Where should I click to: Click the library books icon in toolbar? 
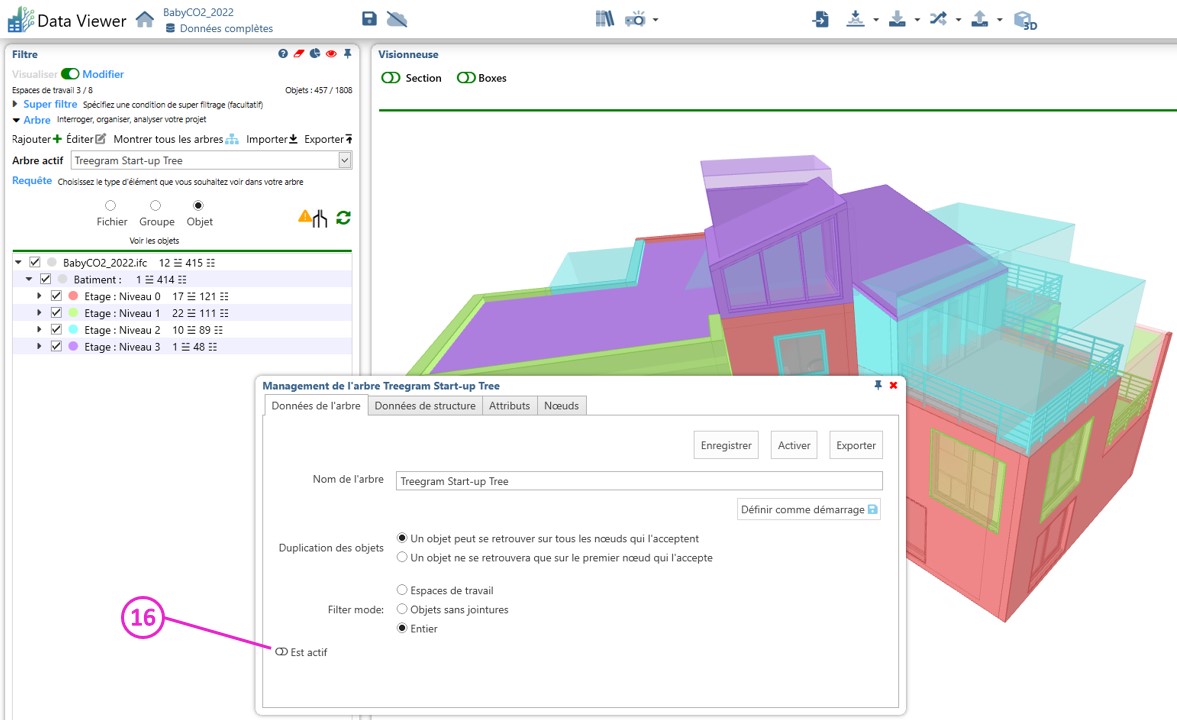(x=604, y=19)
